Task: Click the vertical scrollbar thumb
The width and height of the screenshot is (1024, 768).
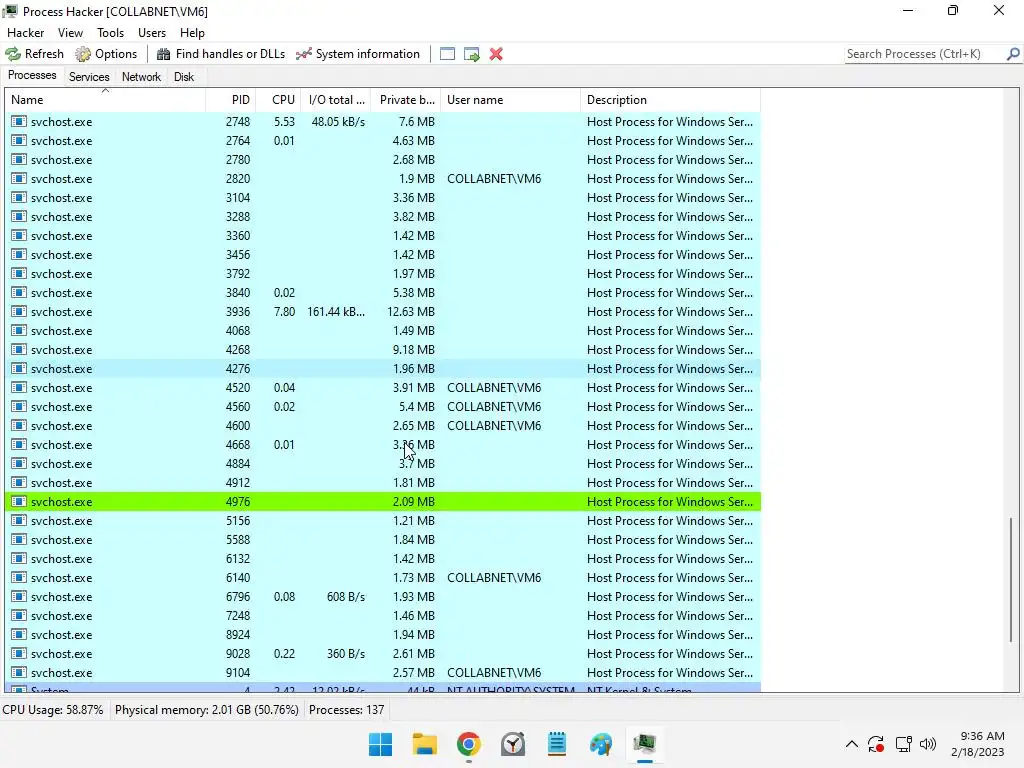Action: pyautogui.click(x=1011, y=580)
